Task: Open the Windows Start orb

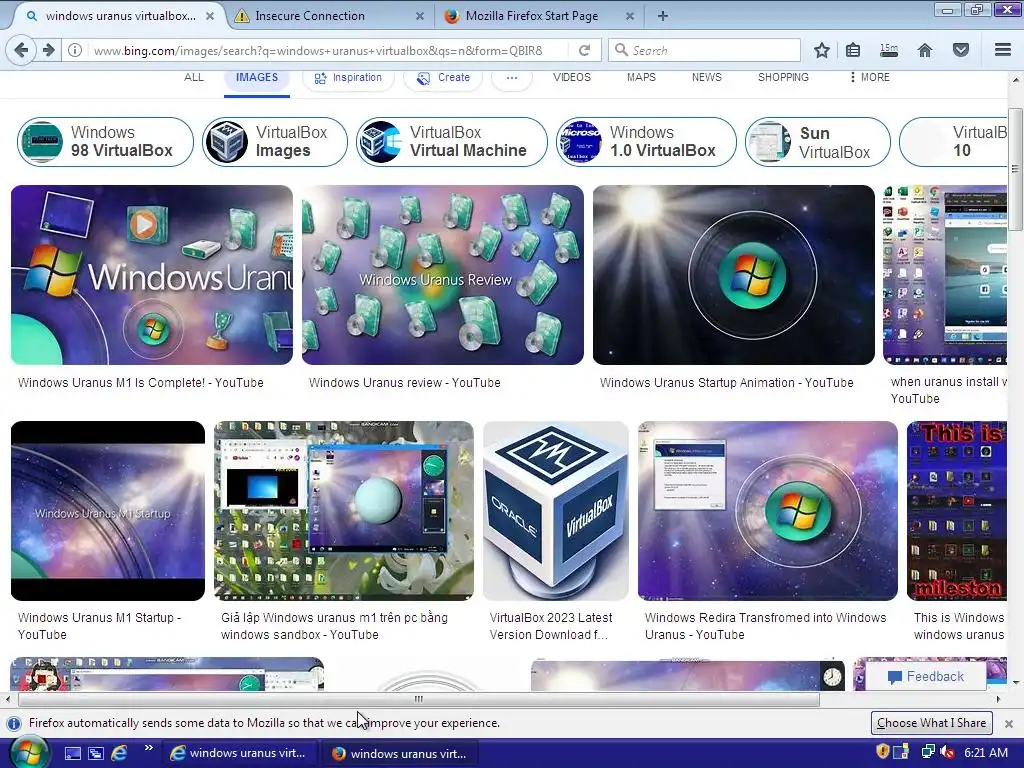Action: [x=29, y=752]
